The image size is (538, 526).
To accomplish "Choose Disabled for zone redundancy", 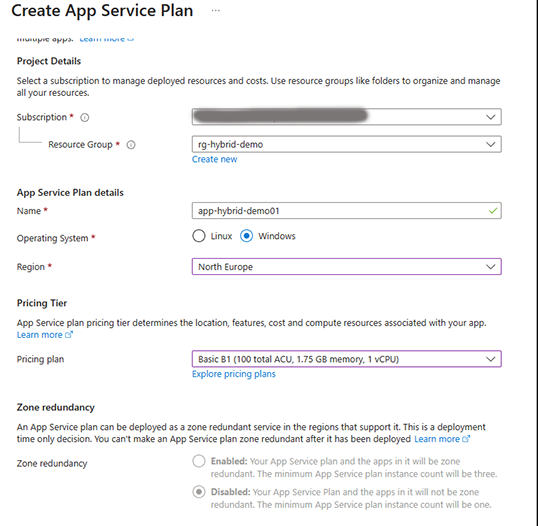I will tap(199, 492).
